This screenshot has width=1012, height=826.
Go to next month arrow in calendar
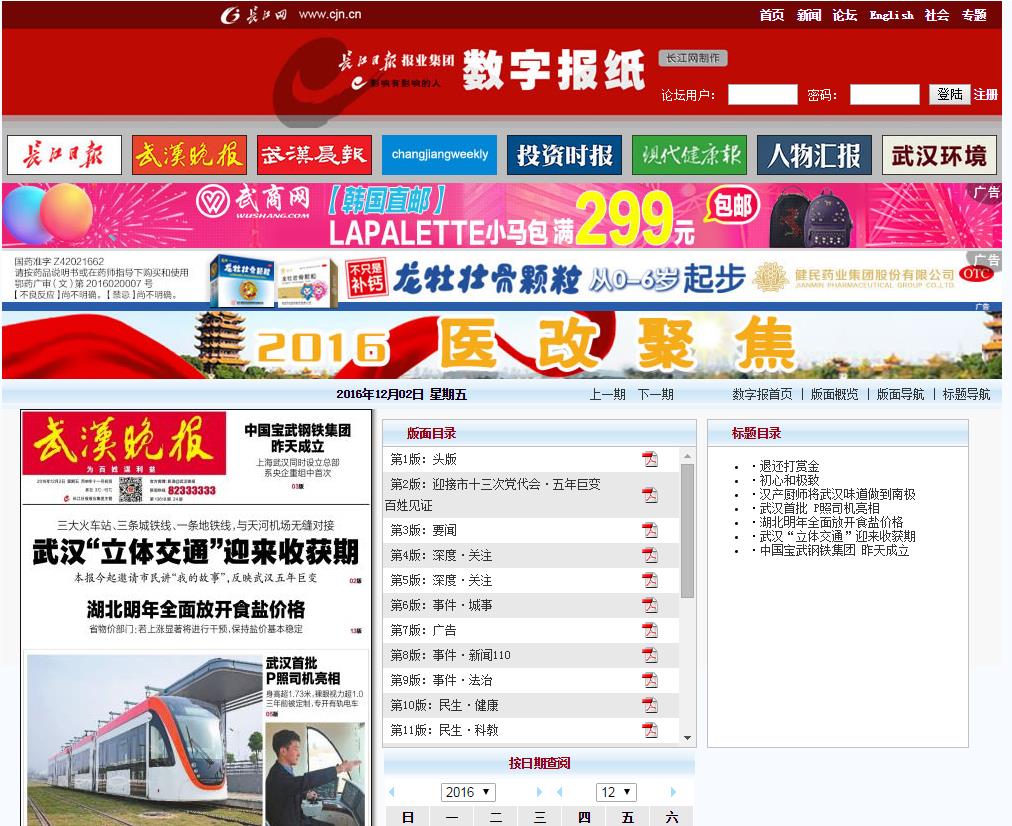point(673,792)
